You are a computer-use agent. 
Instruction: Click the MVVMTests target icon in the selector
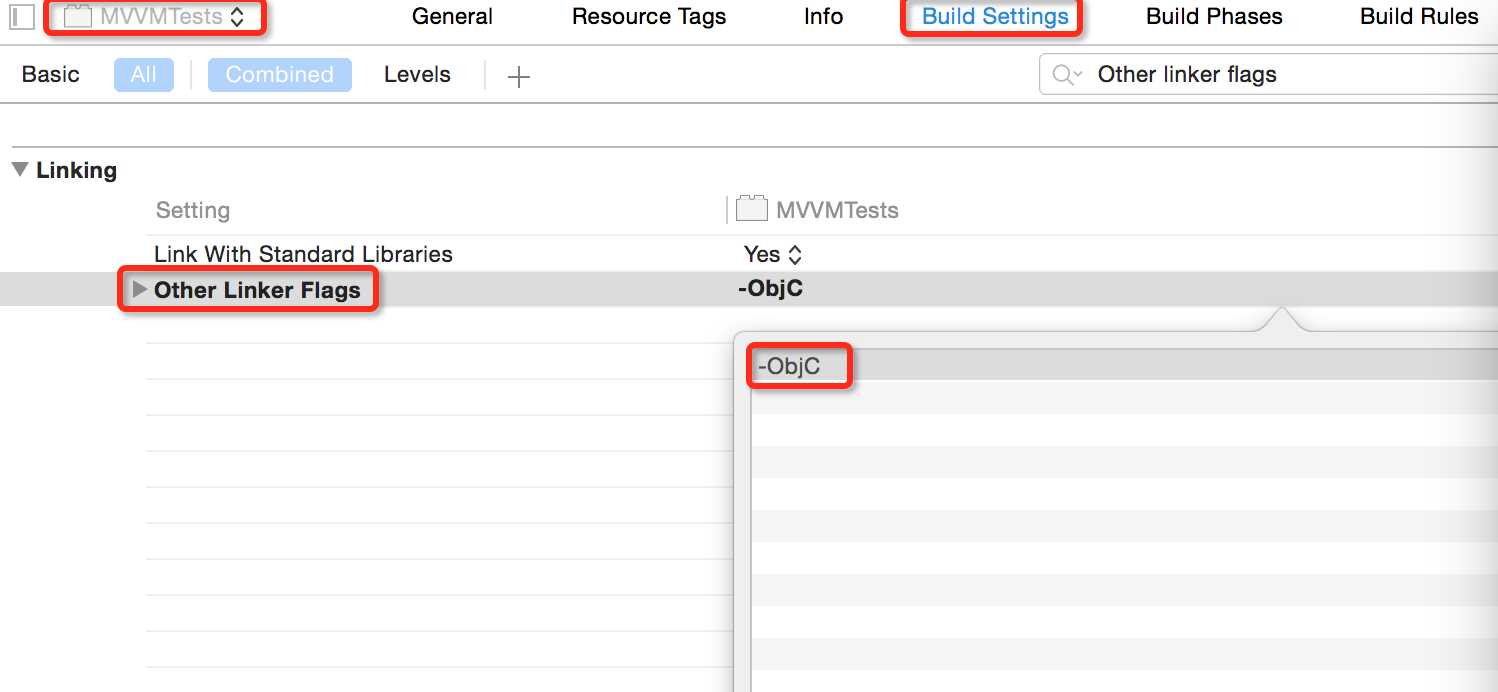pyautogui.click(x=78, y=17)
